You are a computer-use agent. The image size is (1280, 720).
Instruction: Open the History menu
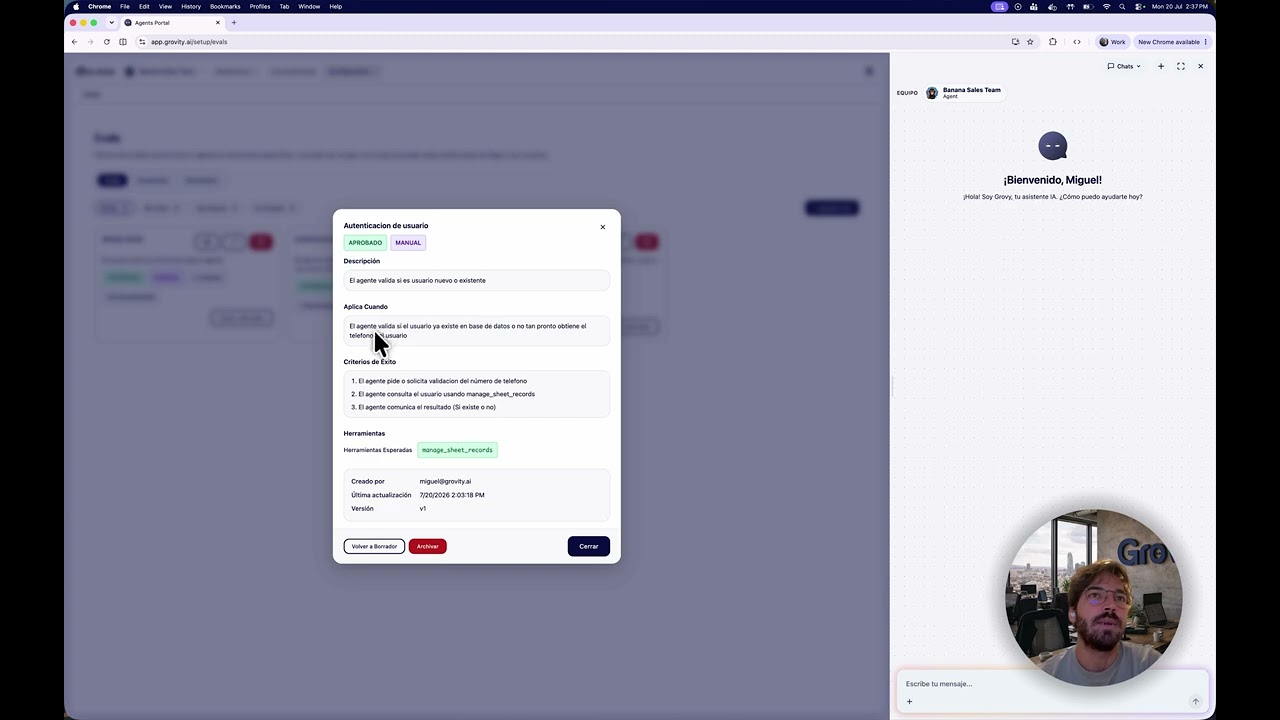[x=191, y=6]
